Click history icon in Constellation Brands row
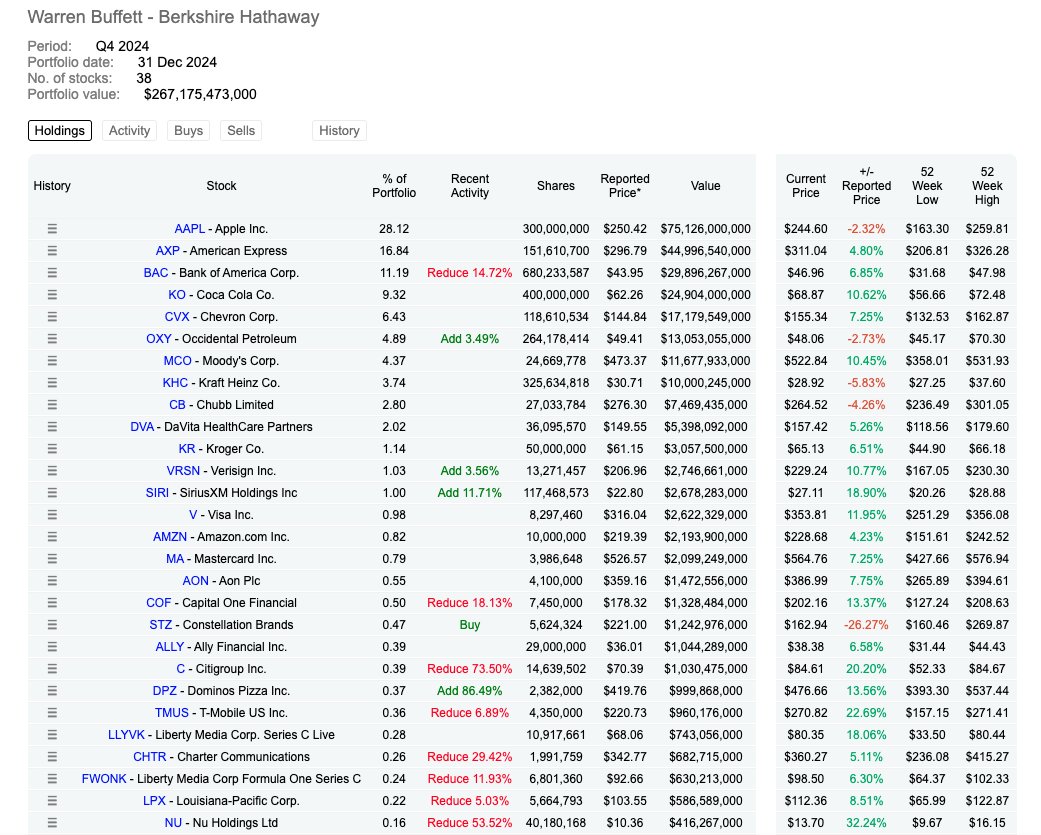The image size is (1041, 835). click(52, 625)
